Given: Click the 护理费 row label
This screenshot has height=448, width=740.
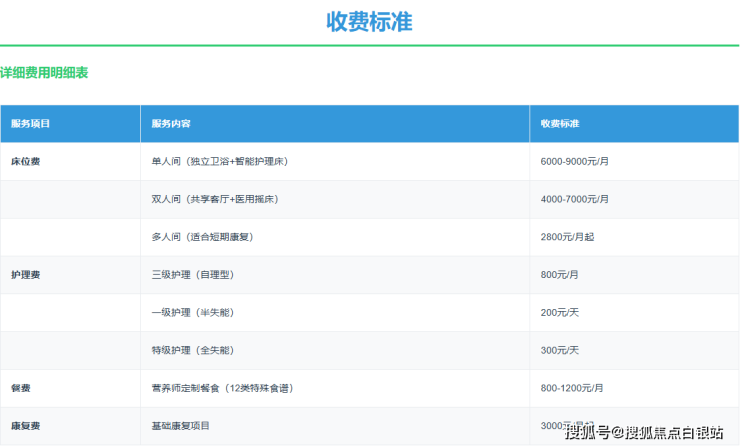Looking at the screenshot, I should 25,274.
